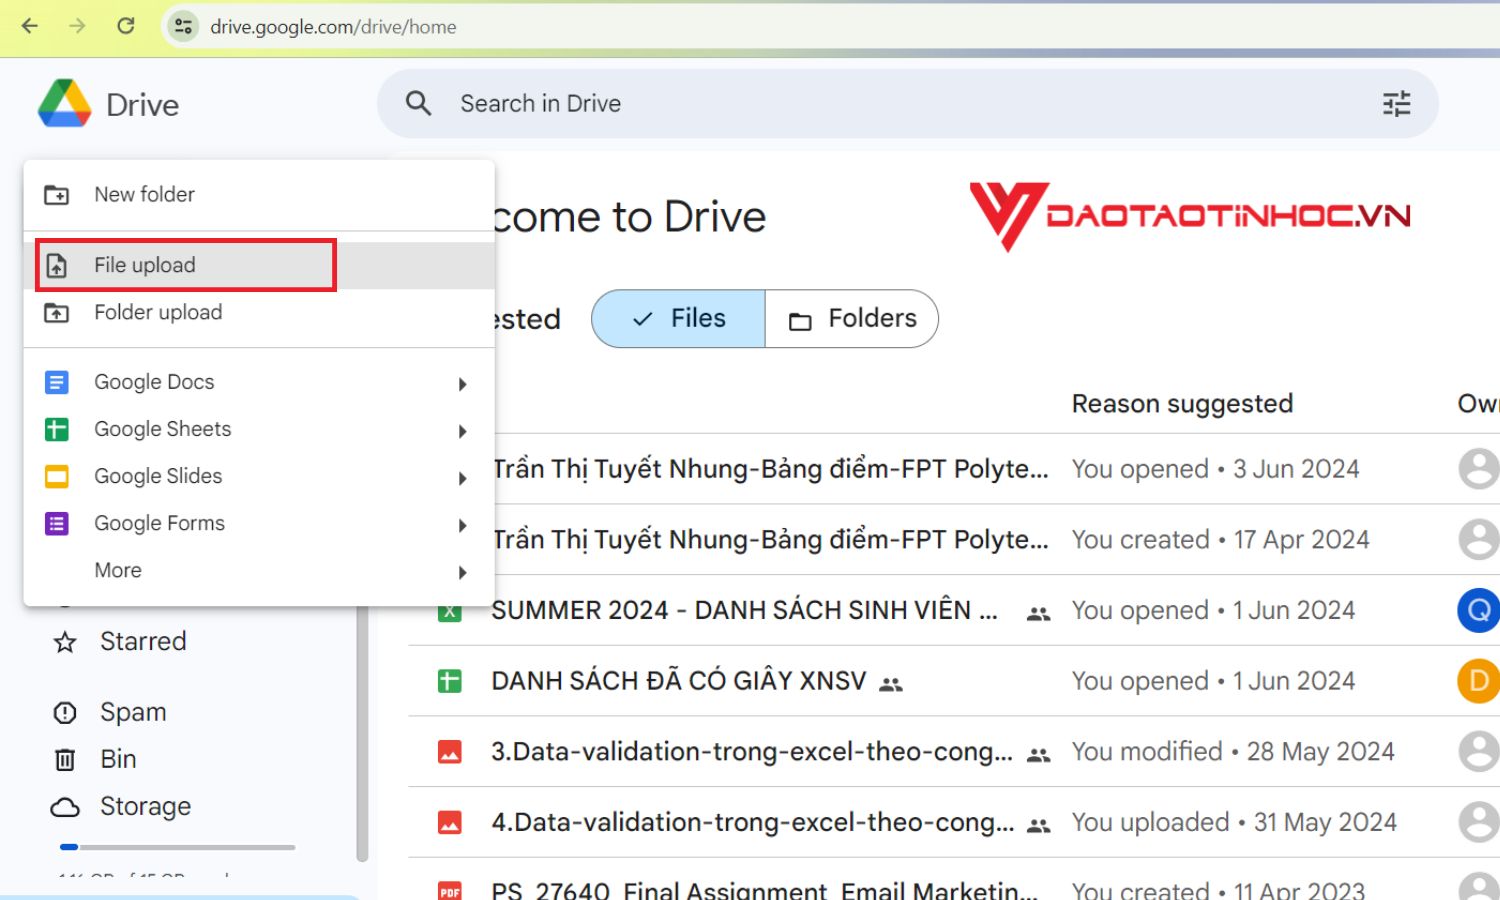Select Folder upload menu entry
Image resolution: width=1500 pixels, height=900 pixels.
(158, 312)
